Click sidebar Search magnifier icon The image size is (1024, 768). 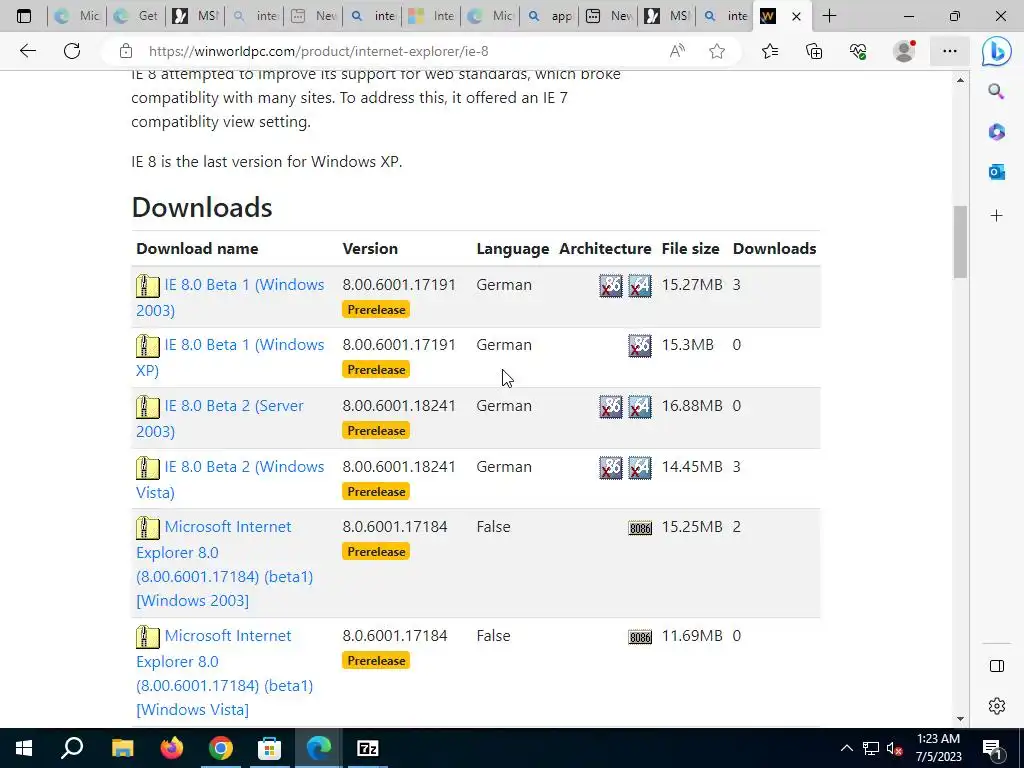tap(996, 91)
